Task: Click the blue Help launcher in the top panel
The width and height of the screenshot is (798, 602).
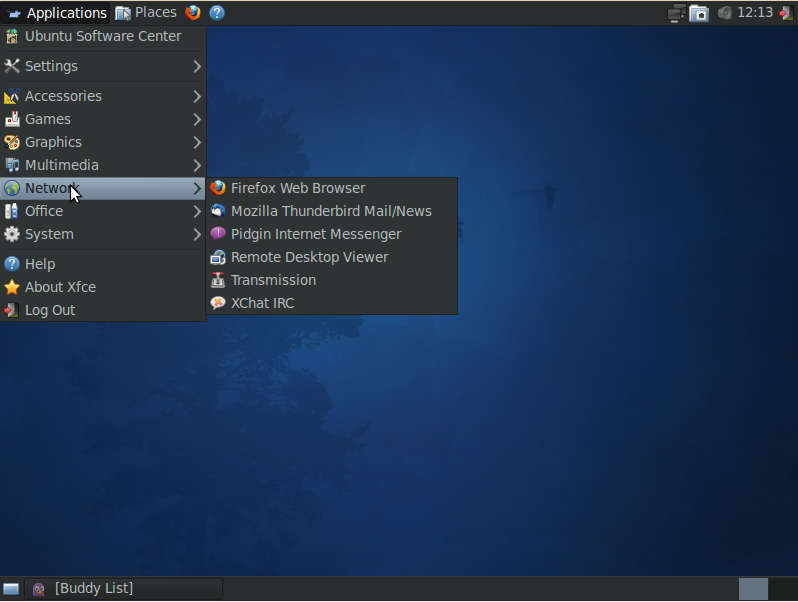Action: pyautogui.click(x=217, y=13)
